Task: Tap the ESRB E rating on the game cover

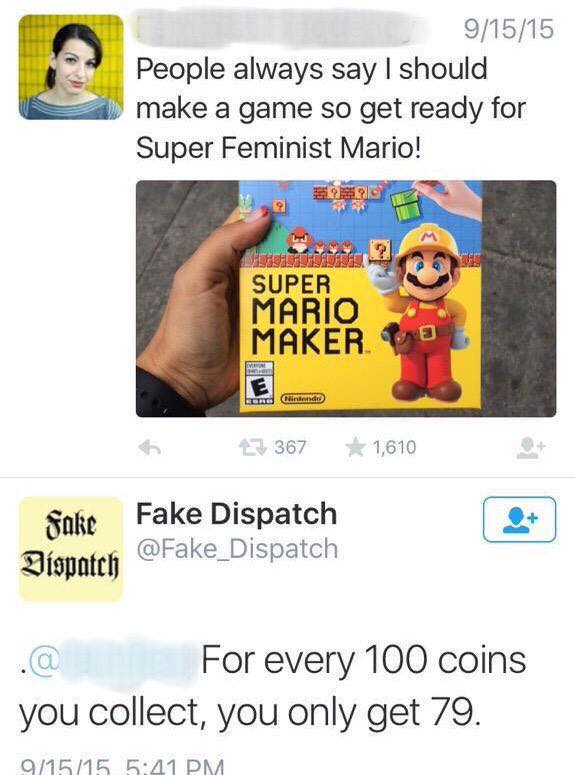Action: [x=260, y=385]
